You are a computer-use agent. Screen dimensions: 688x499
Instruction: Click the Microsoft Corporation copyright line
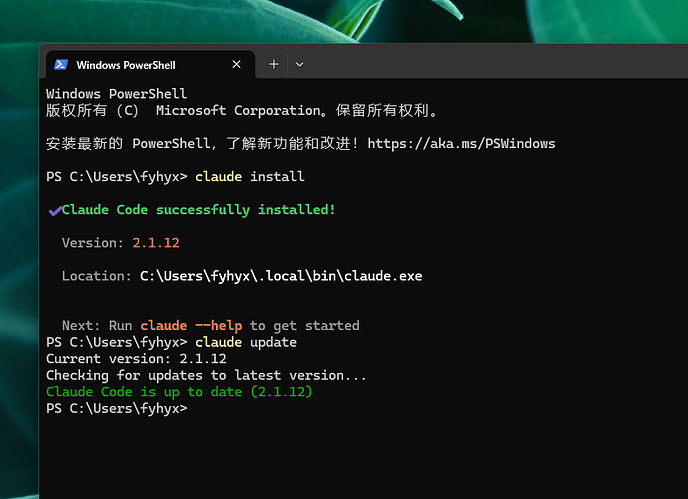(x=242, y=110)
